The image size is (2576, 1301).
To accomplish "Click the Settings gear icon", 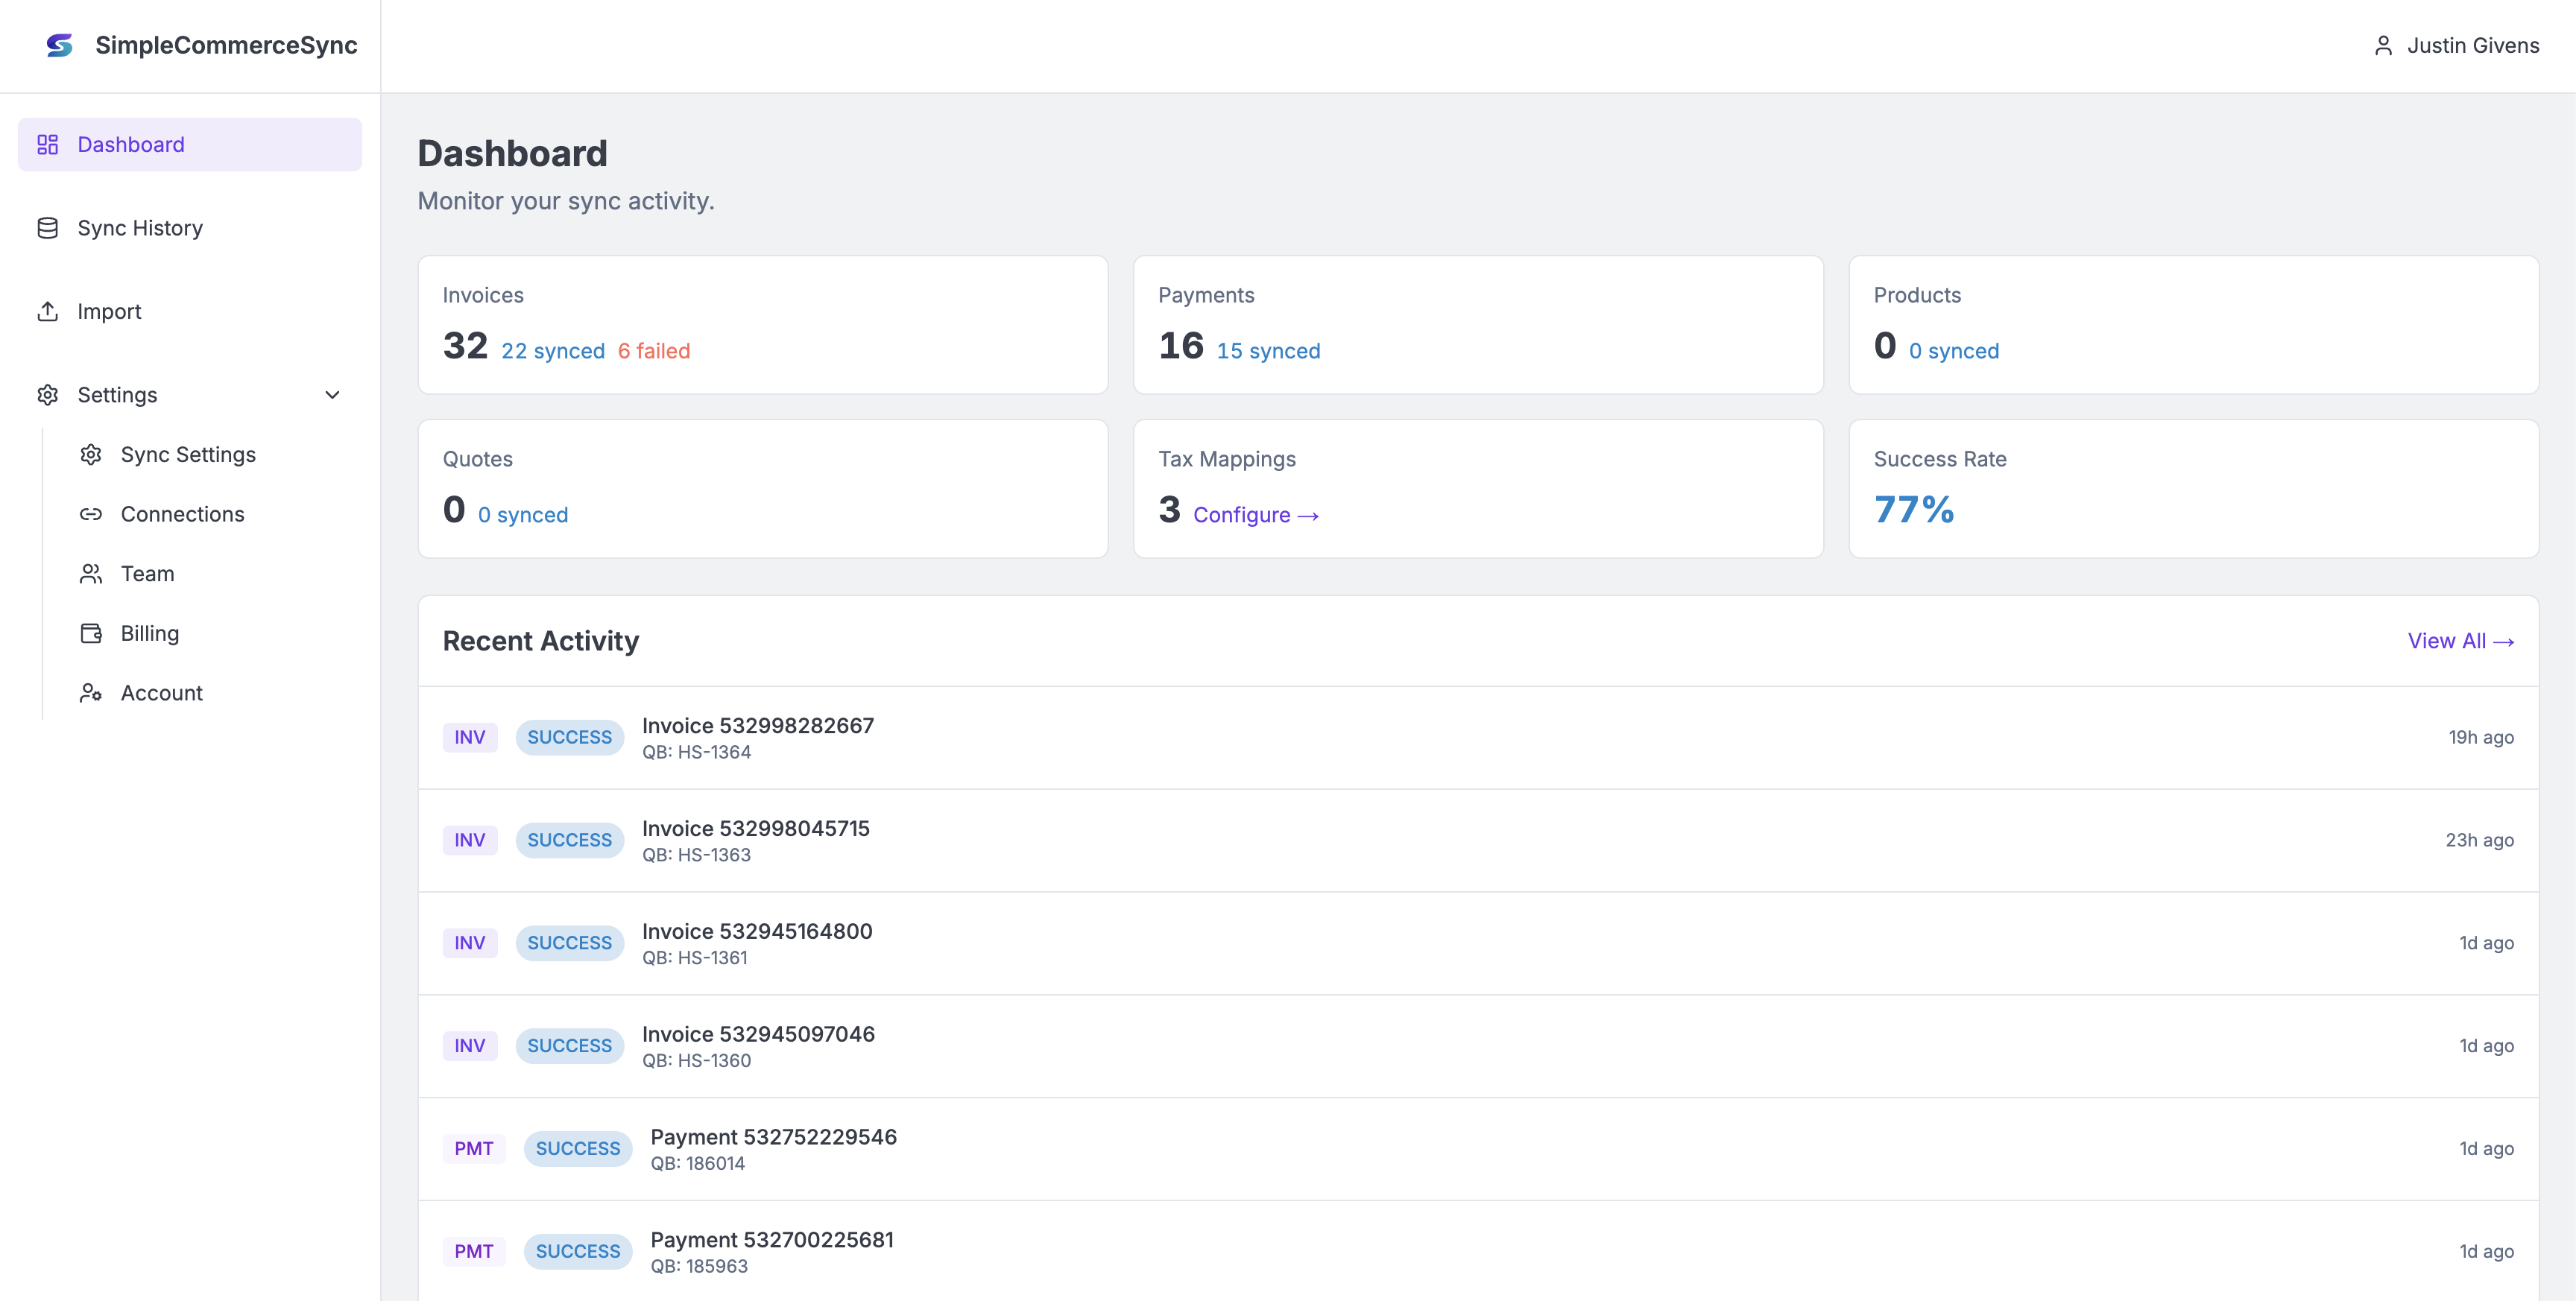I will point(47,395).
